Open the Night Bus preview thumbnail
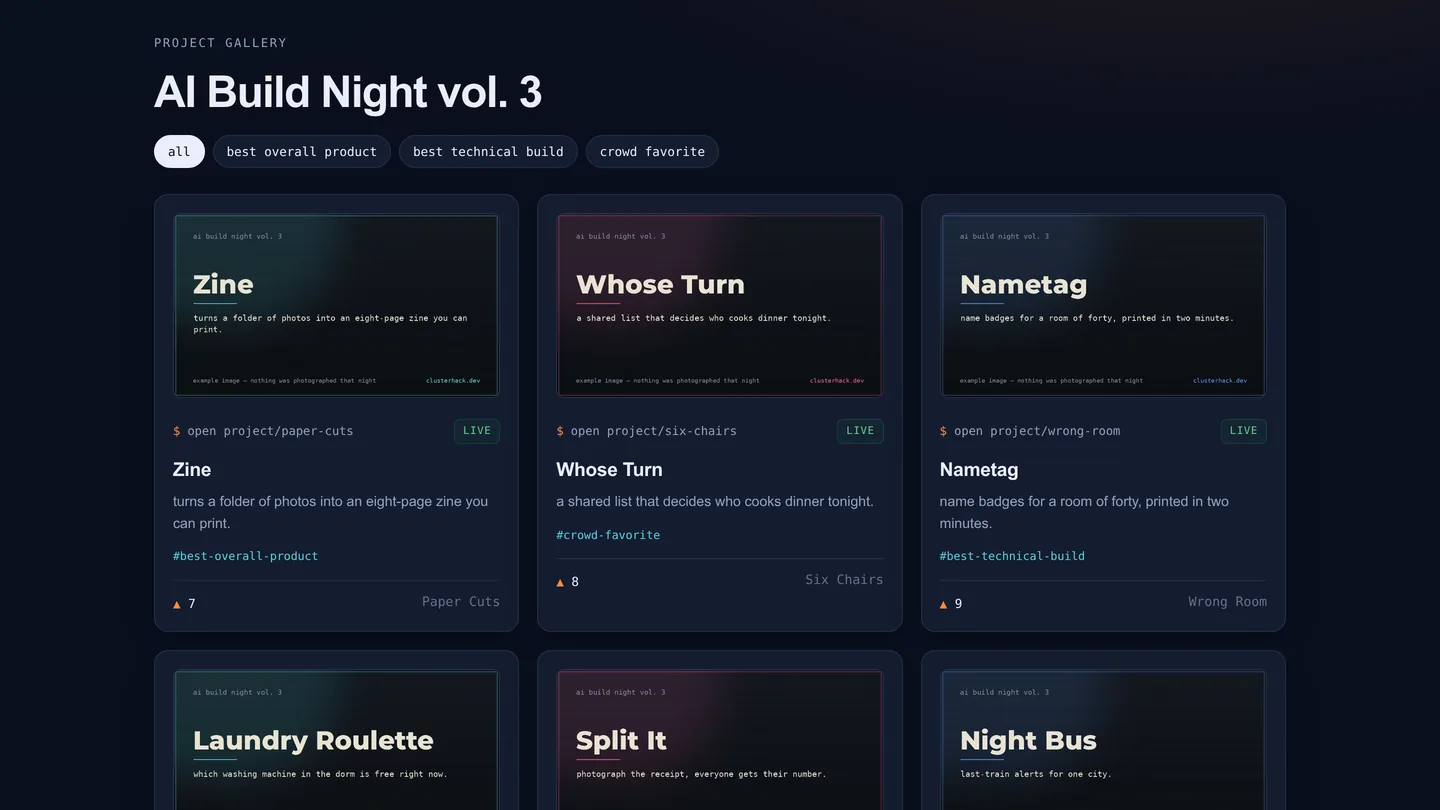Screen dimensions: 1440x810 pyautogui.click(x=1103, y=740)
